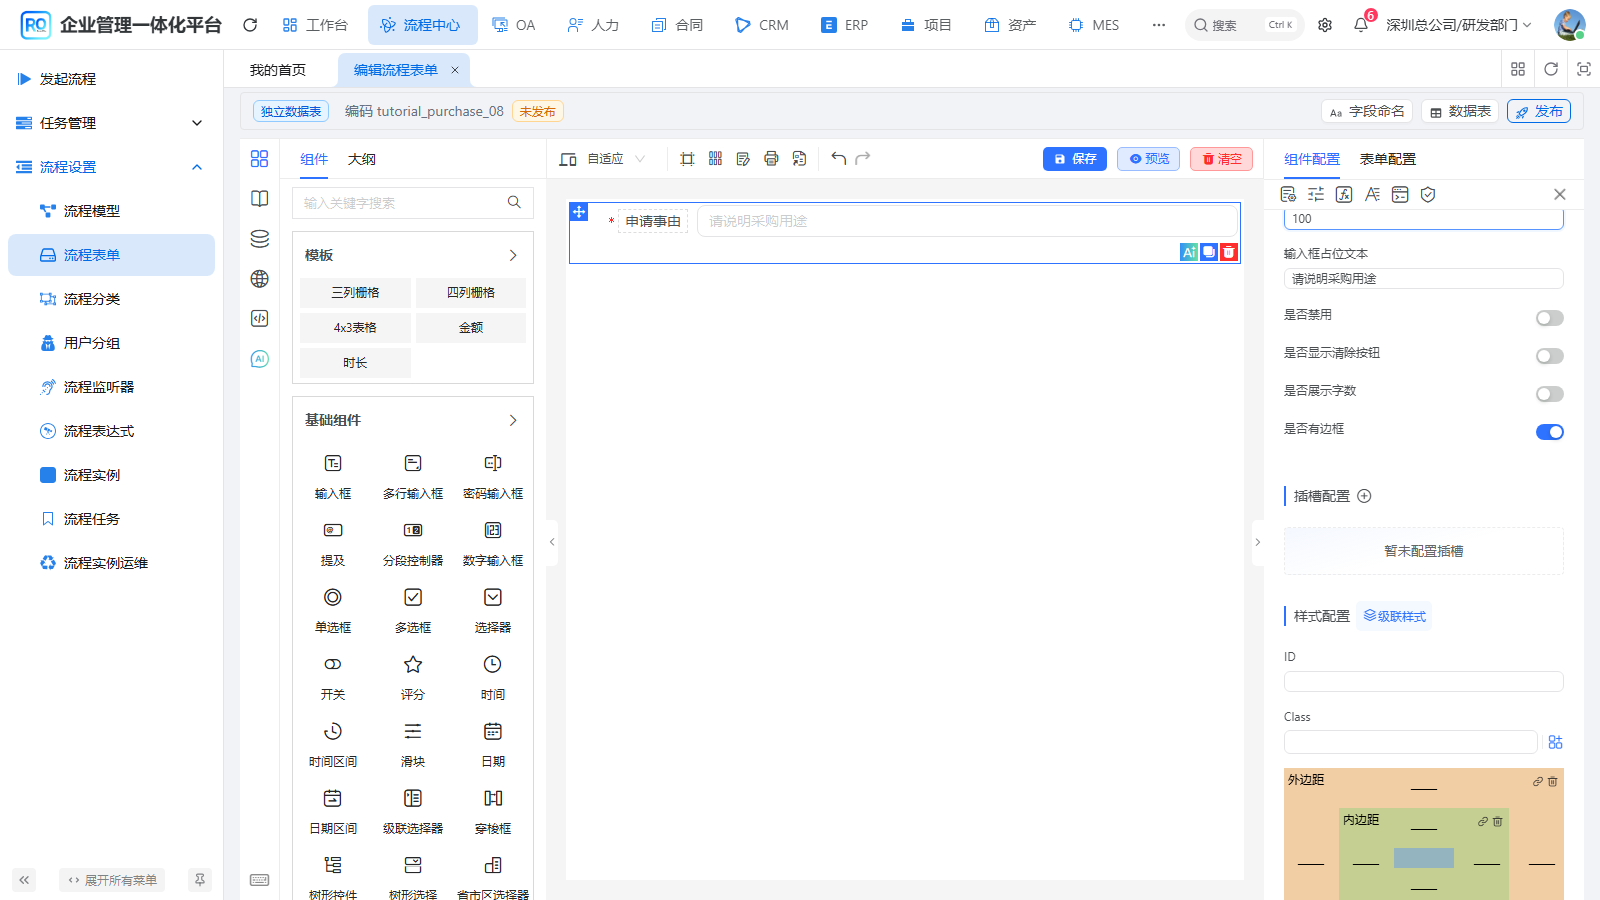
Task: Click the 预览 button
Action: (1149, 159)
